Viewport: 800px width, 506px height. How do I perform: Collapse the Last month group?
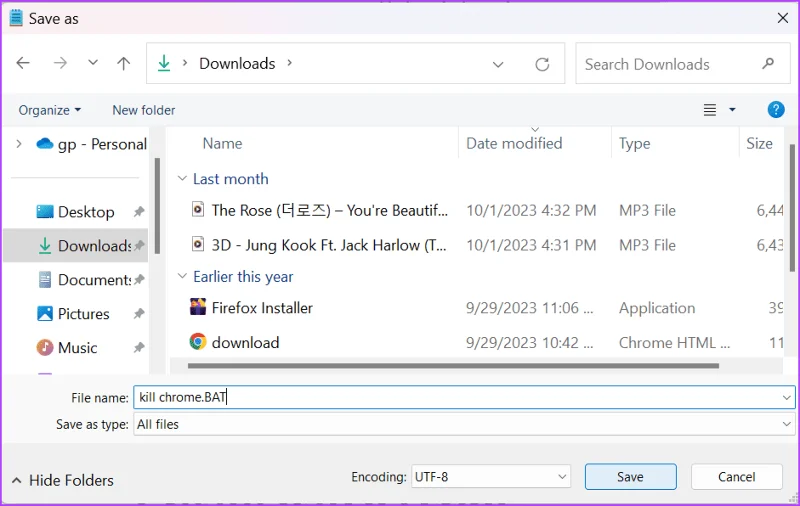(x=182, y=179)
